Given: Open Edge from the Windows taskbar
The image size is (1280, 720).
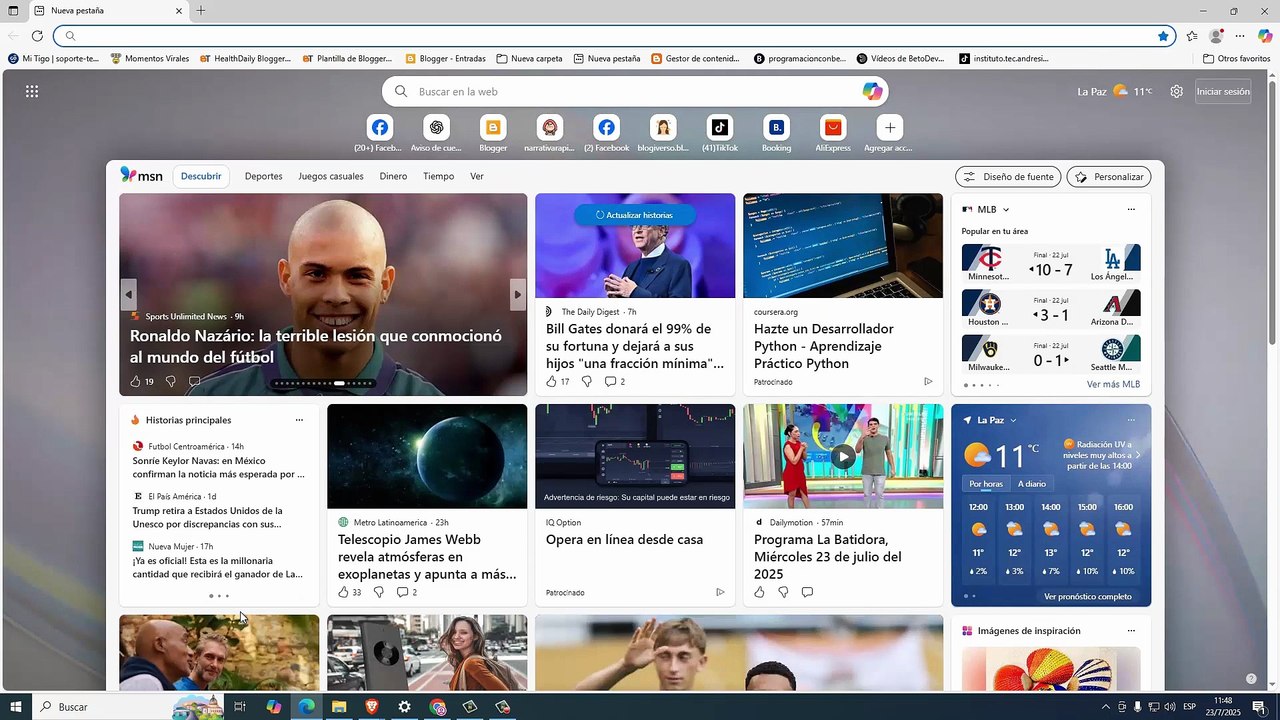Looking at the screenshot, I should (306, 707).
